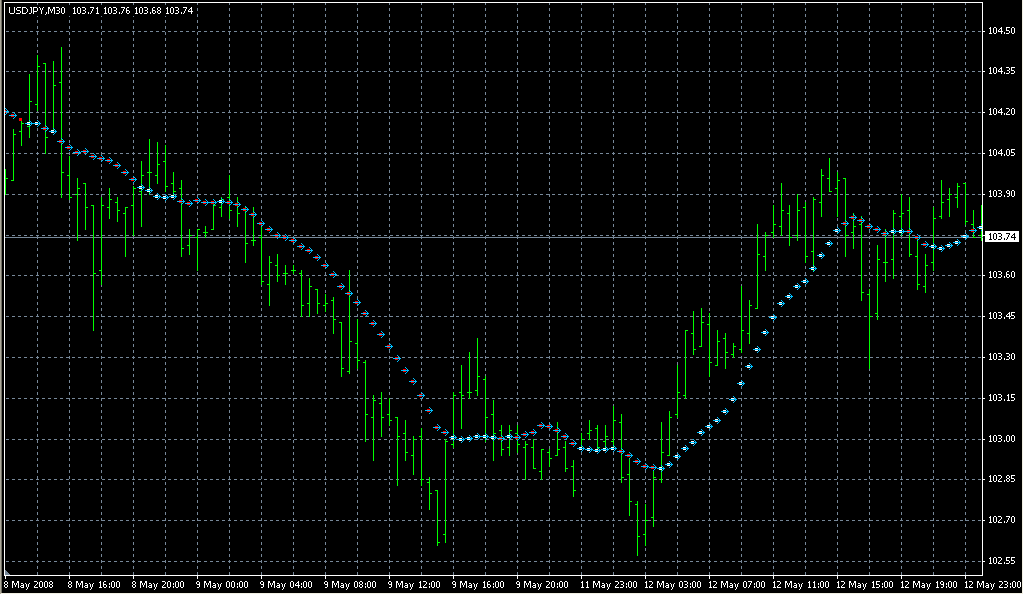Click the 9 May 12:00 time label
The height and width of the screenshot is (594, 1024).
[412, 584]
